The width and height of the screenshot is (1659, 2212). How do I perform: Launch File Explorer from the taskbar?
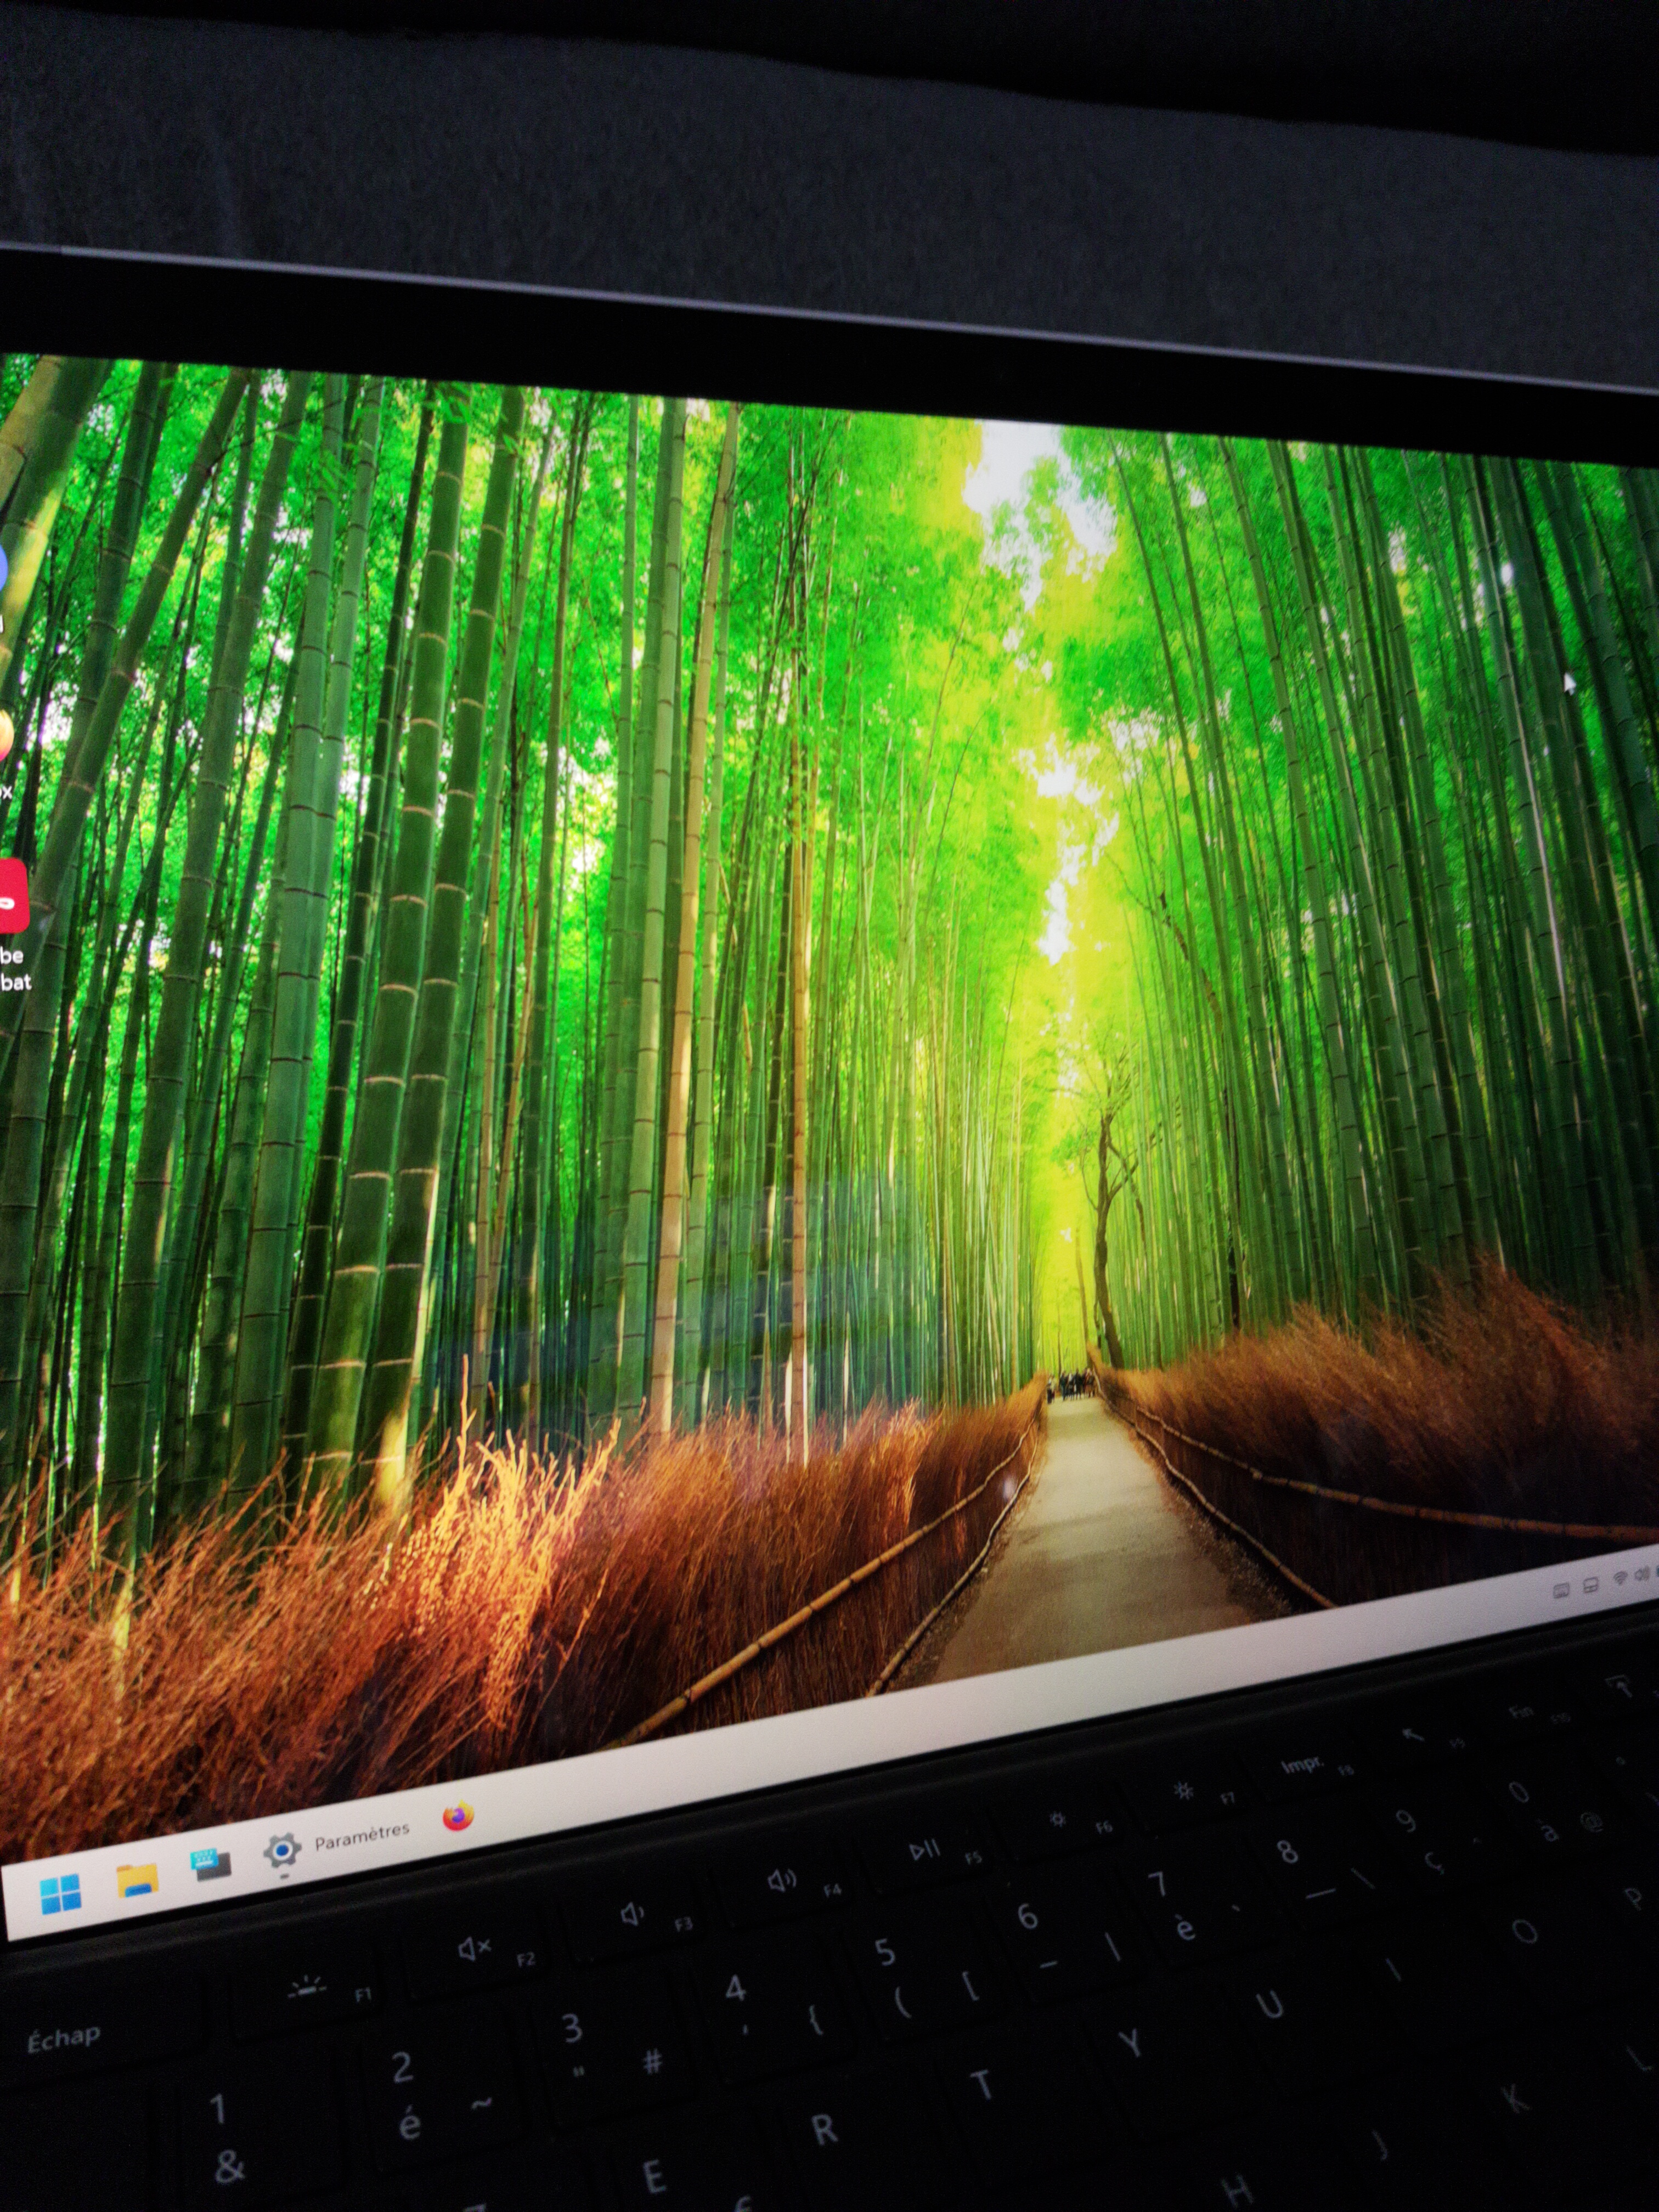[x=137, y=1880]
